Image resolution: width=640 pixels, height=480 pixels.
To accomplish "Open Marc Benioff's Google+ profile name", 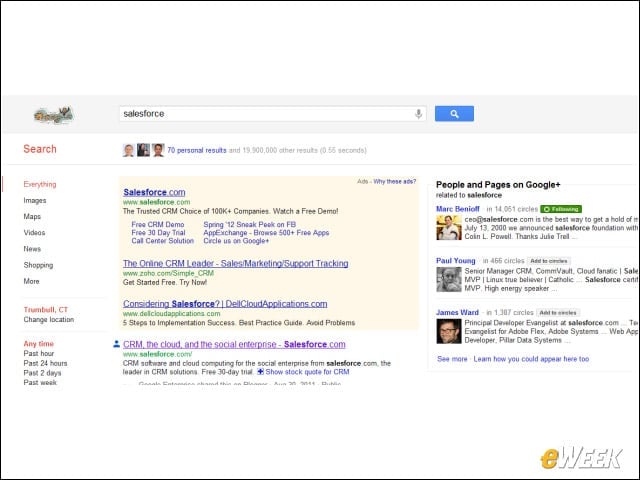I will click(x=458, y=209).
